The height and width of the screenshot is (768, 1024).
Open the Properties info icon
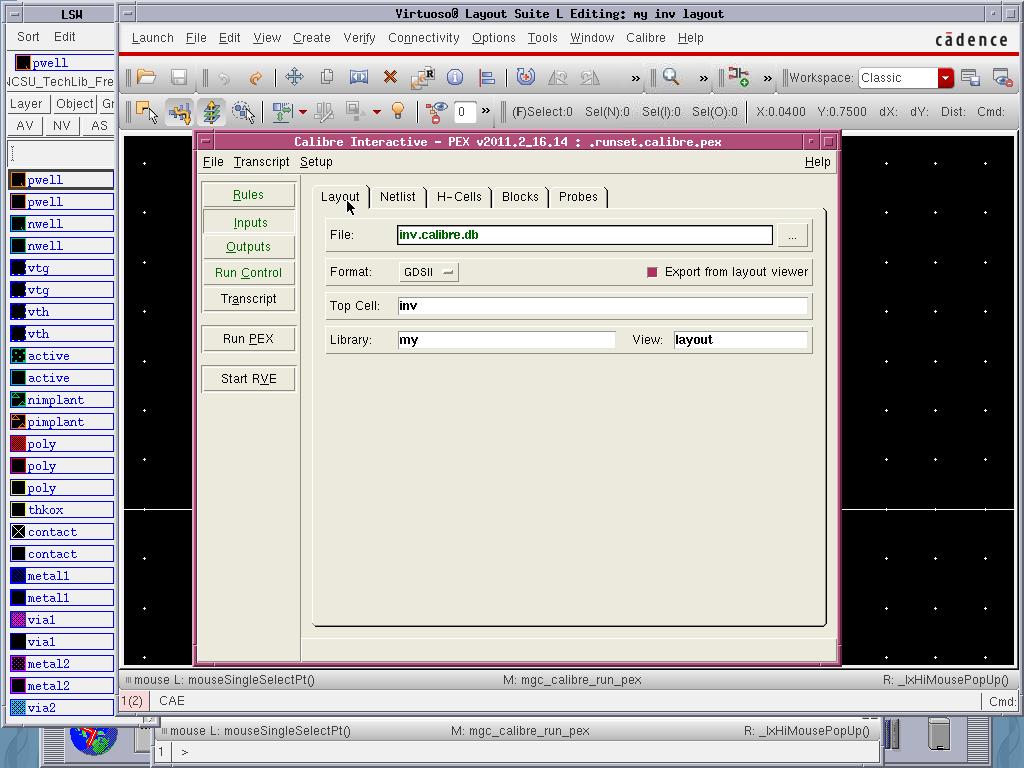click(455, 77)
